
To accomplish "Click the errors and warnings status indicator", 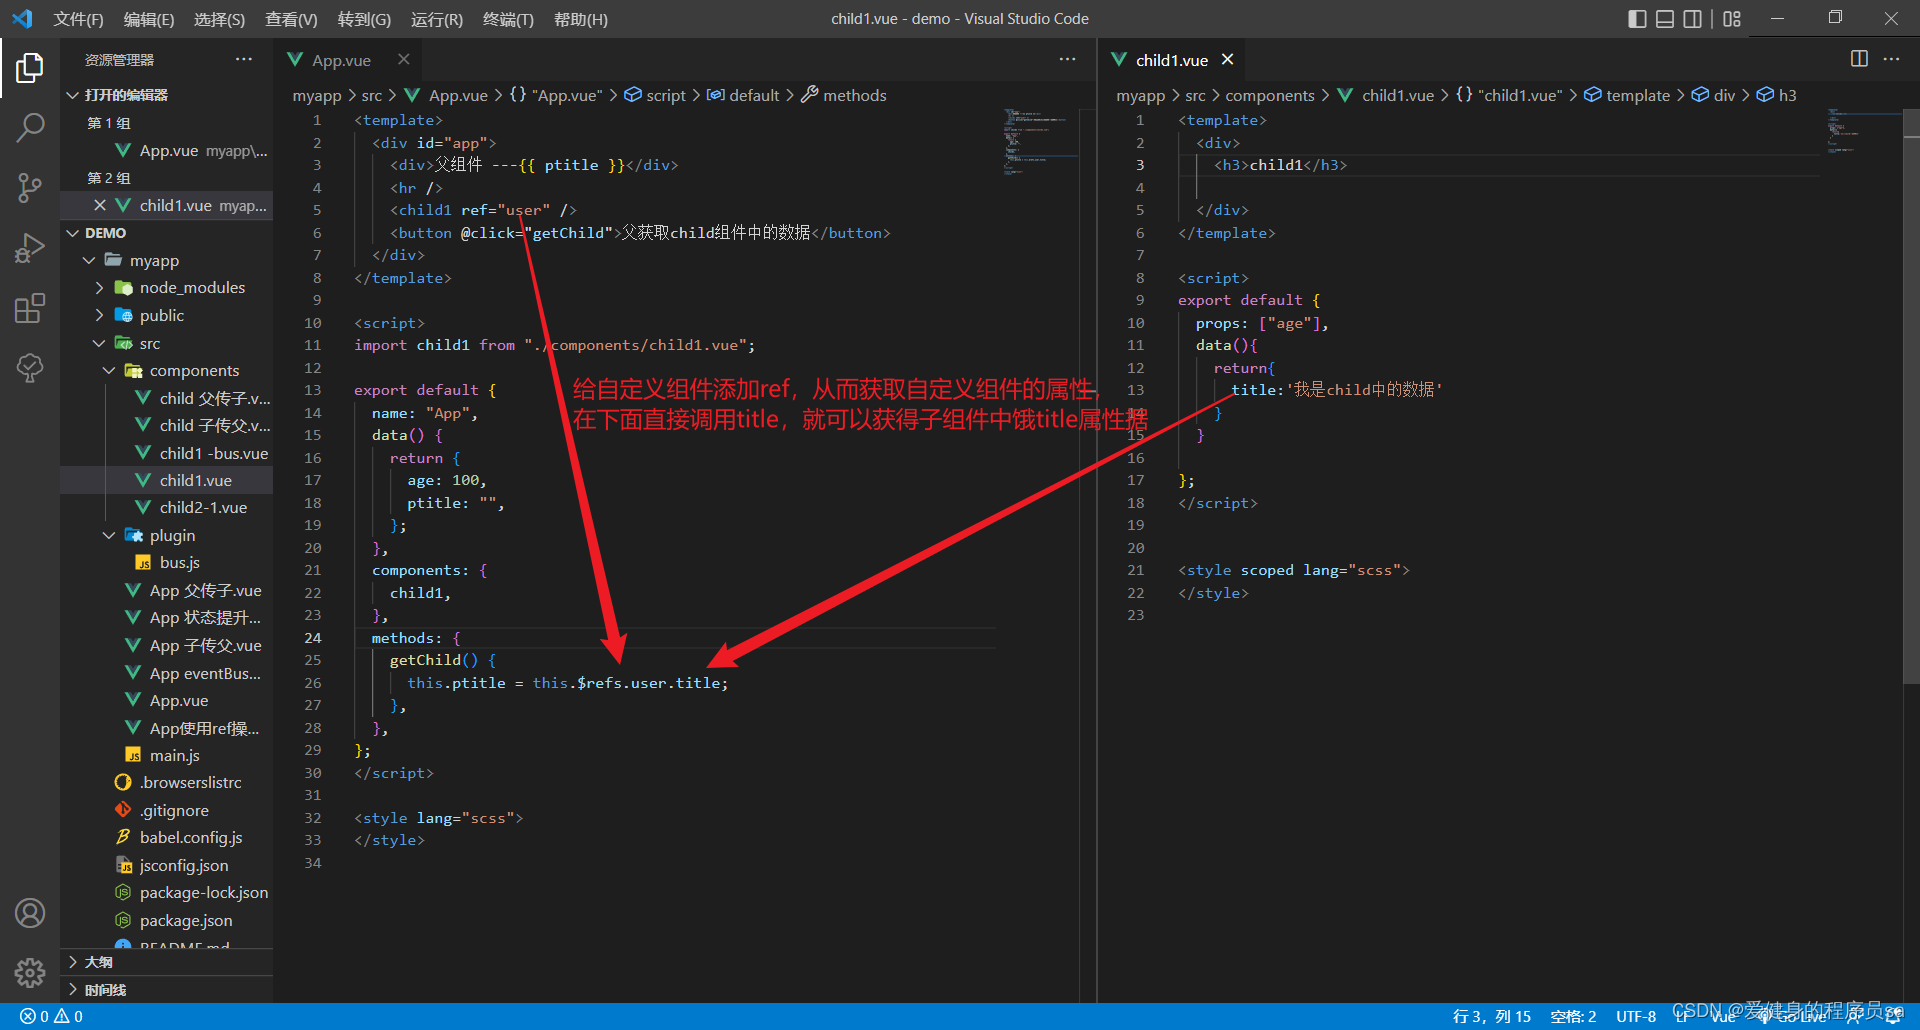I will 52,1016.
